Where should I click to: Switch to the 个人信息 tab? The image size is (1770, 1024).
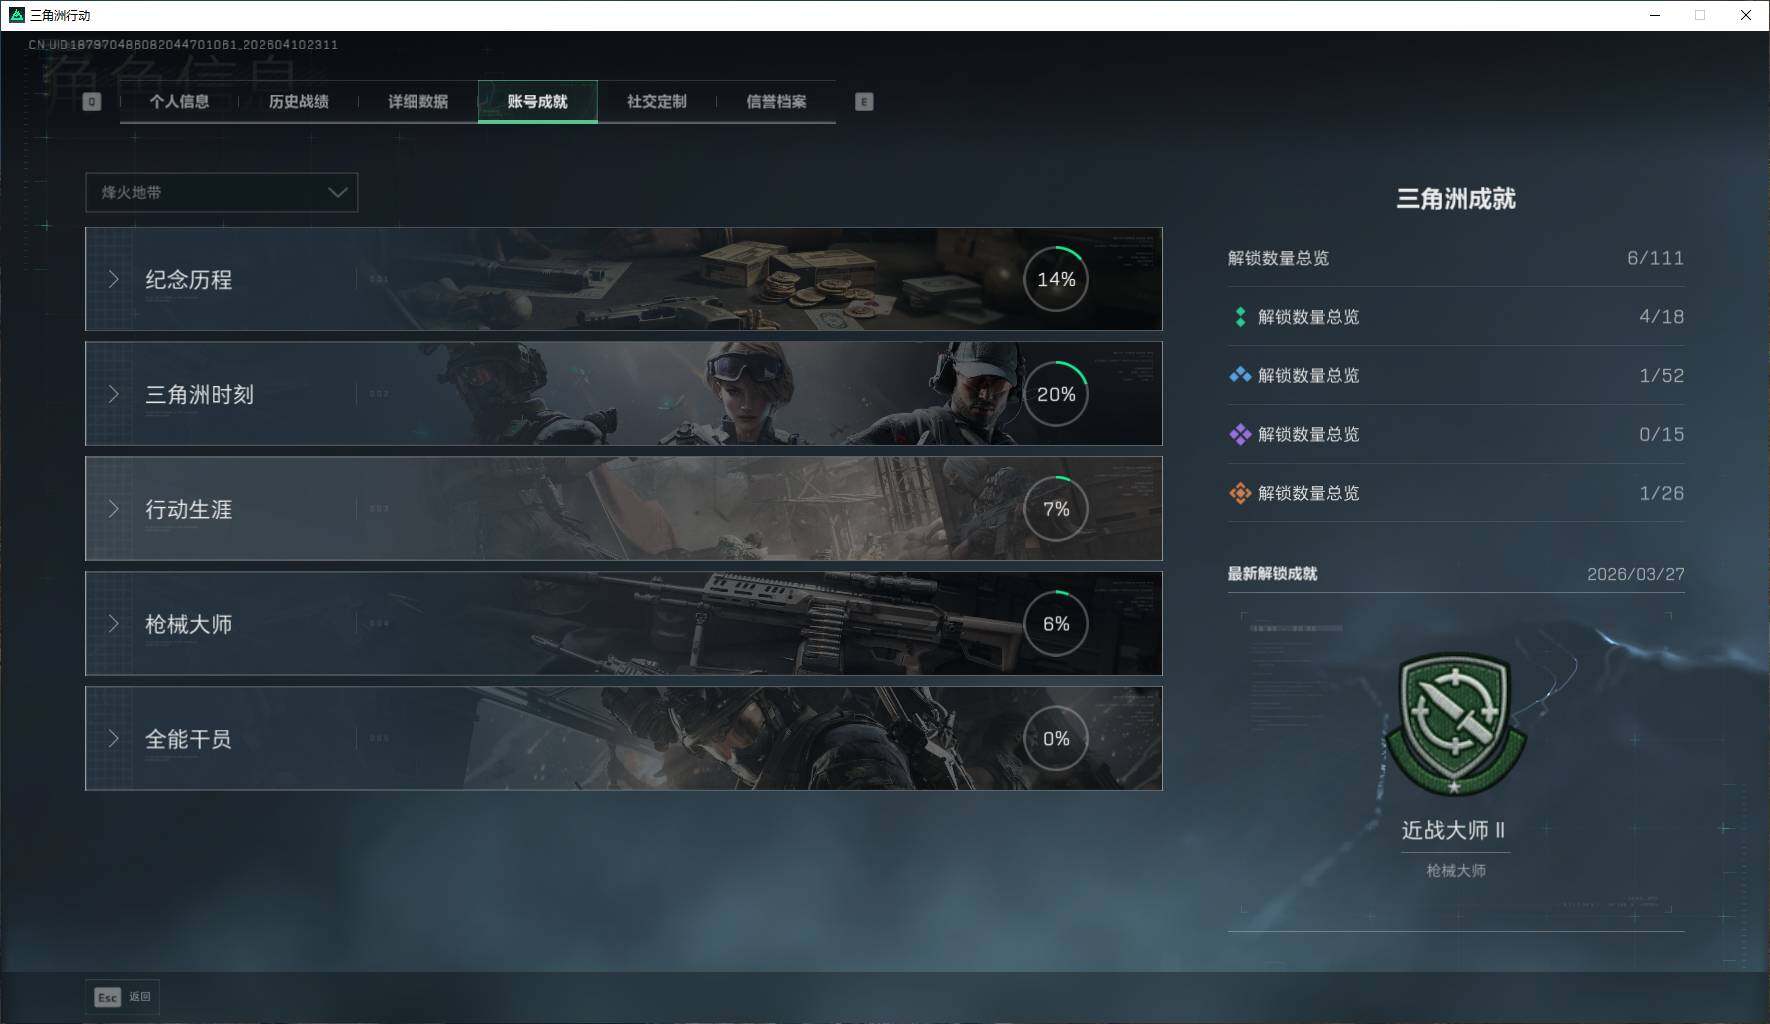(179, 102)
